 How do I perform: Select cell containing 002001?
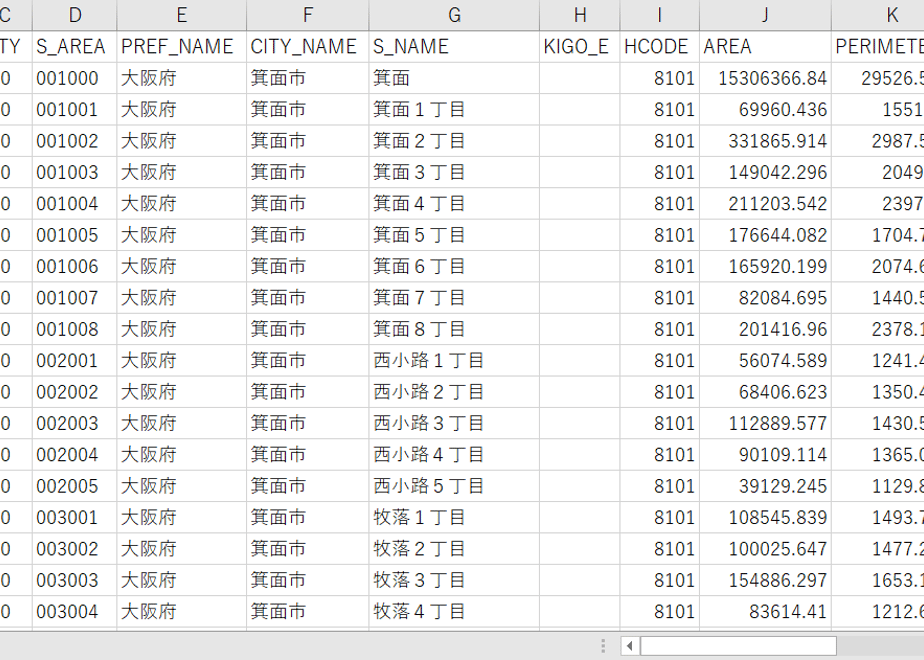pyautogui.click(x=74, y=361)
